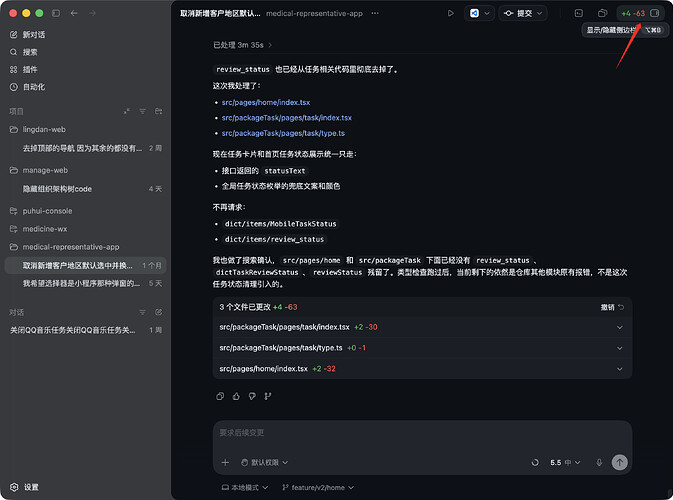Copy the response with copy icon
The width and height of the screenshot is (673, 500).
coord(220,396)
